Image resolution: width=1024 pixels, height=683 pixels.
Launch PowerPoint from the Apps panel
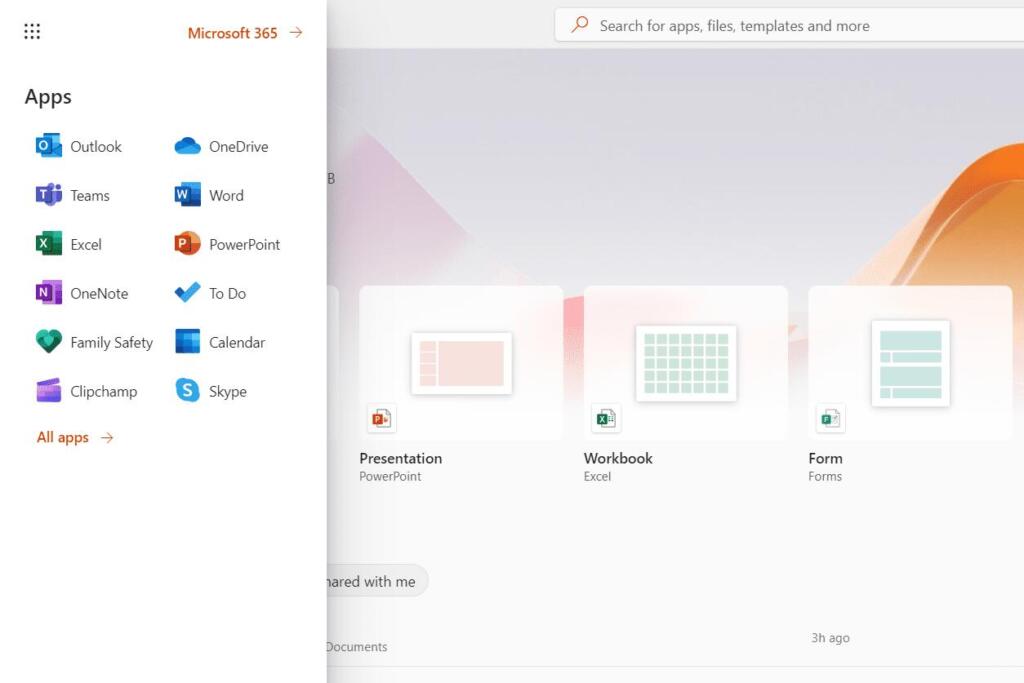(227, 245)
